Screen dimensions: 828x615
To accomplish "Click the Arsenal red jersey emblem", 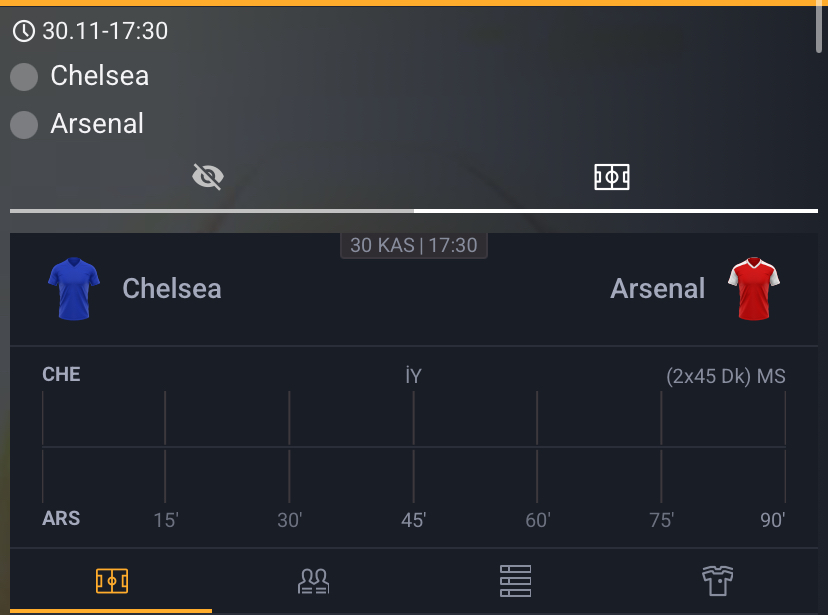I will tap(756, 289).
